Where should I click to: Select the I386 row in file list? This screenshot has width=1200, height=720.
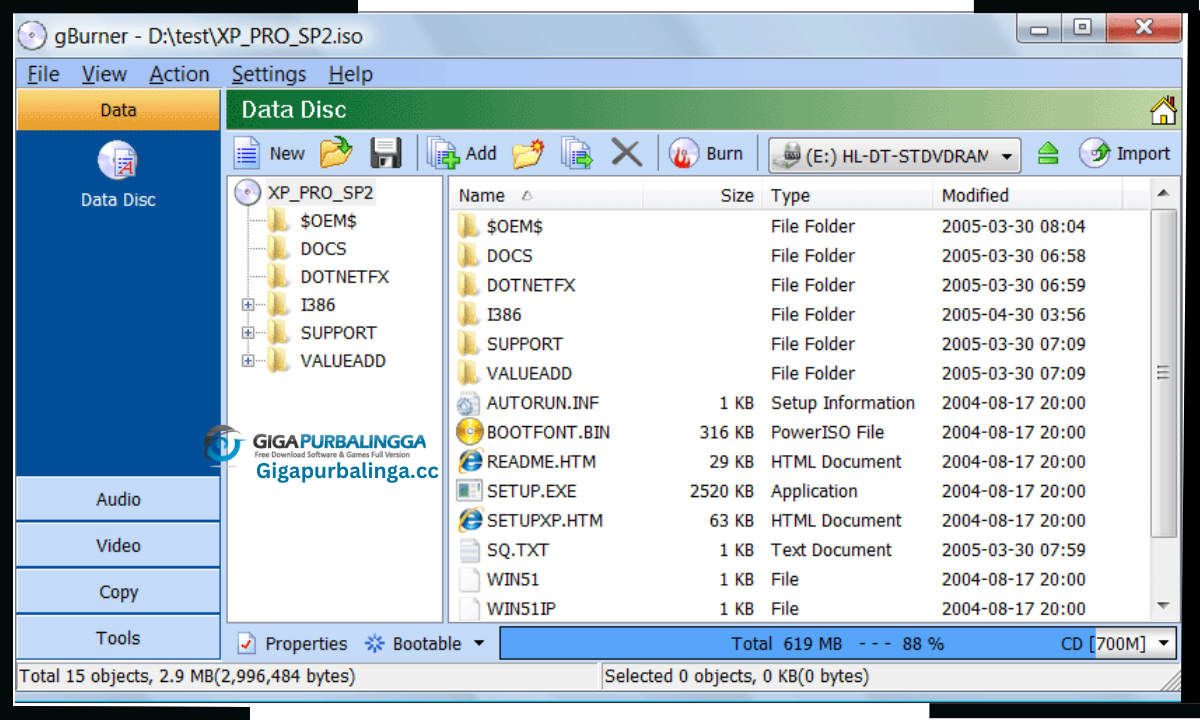800,314
